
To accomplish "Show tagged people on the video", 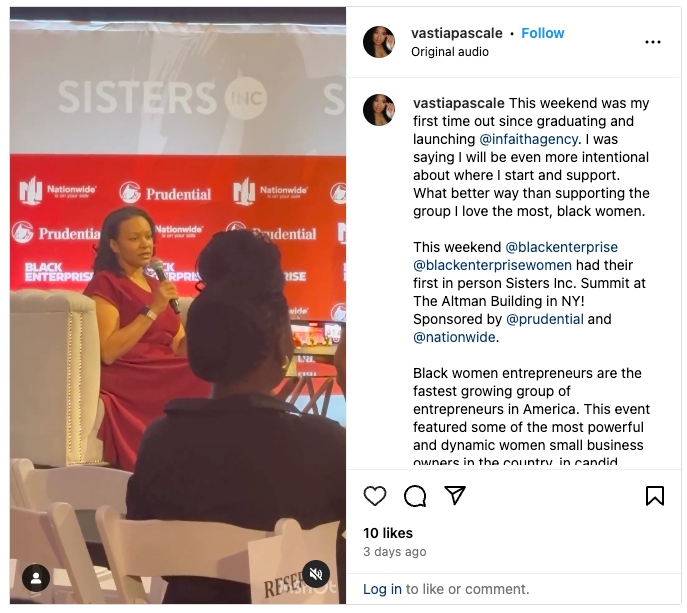I will coord(36,578).
